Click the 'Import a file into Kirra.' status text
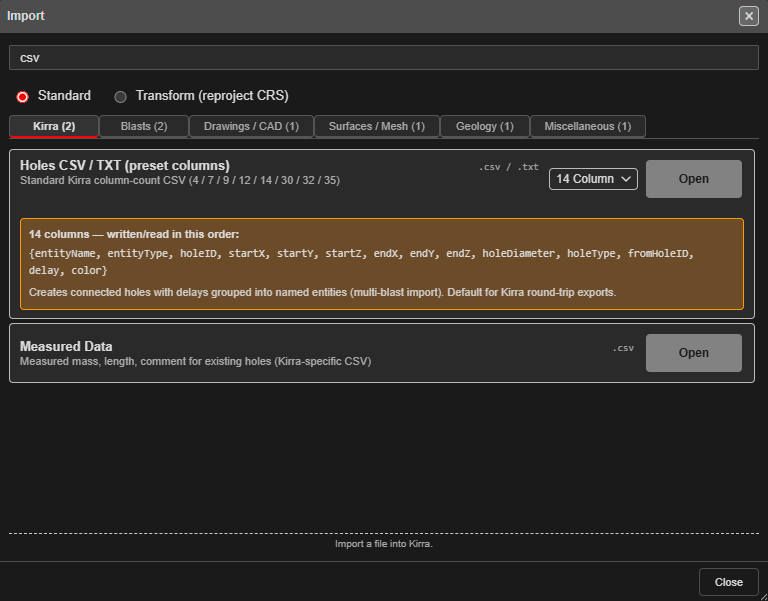768x601 pixels. (384, 544)
